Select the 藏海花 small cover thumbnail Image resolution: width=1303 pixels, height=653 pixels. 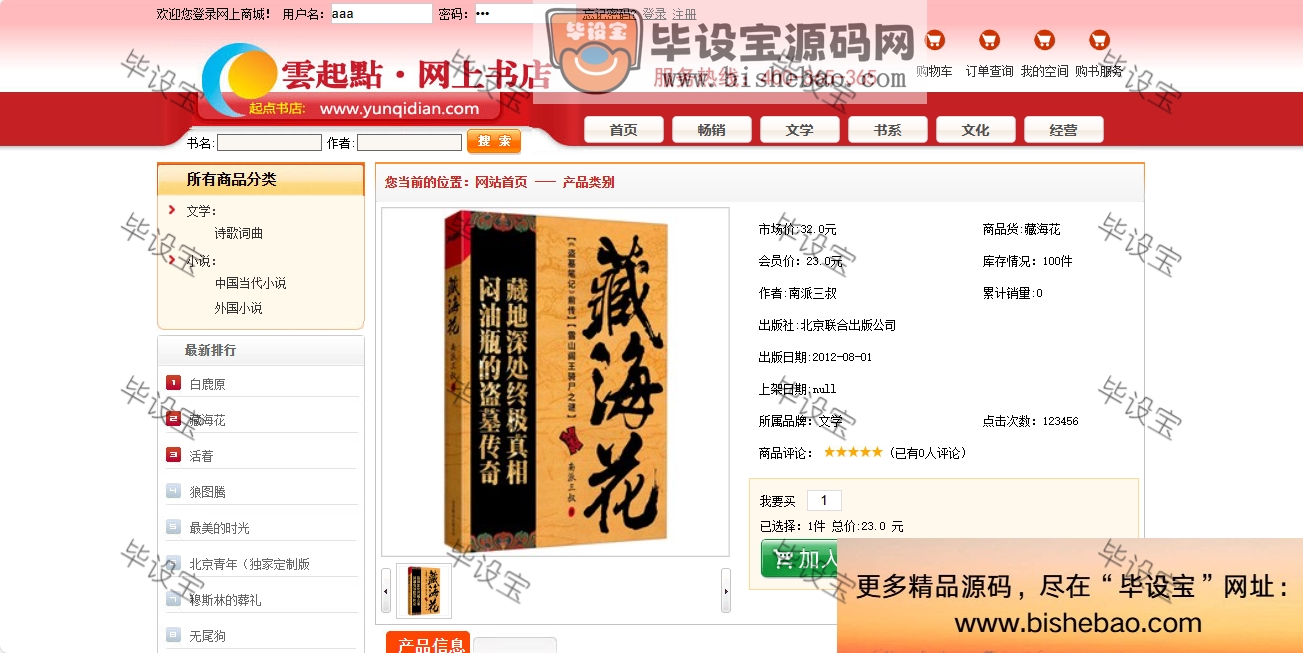(424, 591)
